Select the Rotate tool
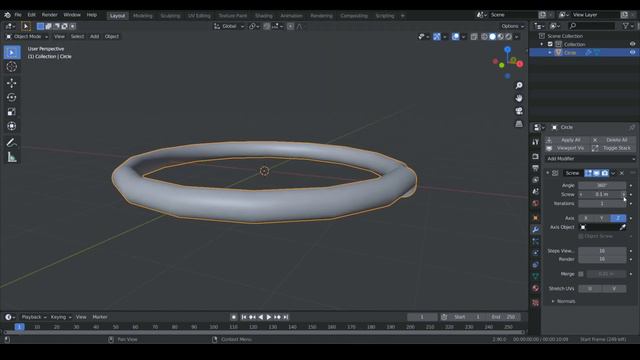Image resolution: width=640 pixels, height=360 pixels. (11, 97)
